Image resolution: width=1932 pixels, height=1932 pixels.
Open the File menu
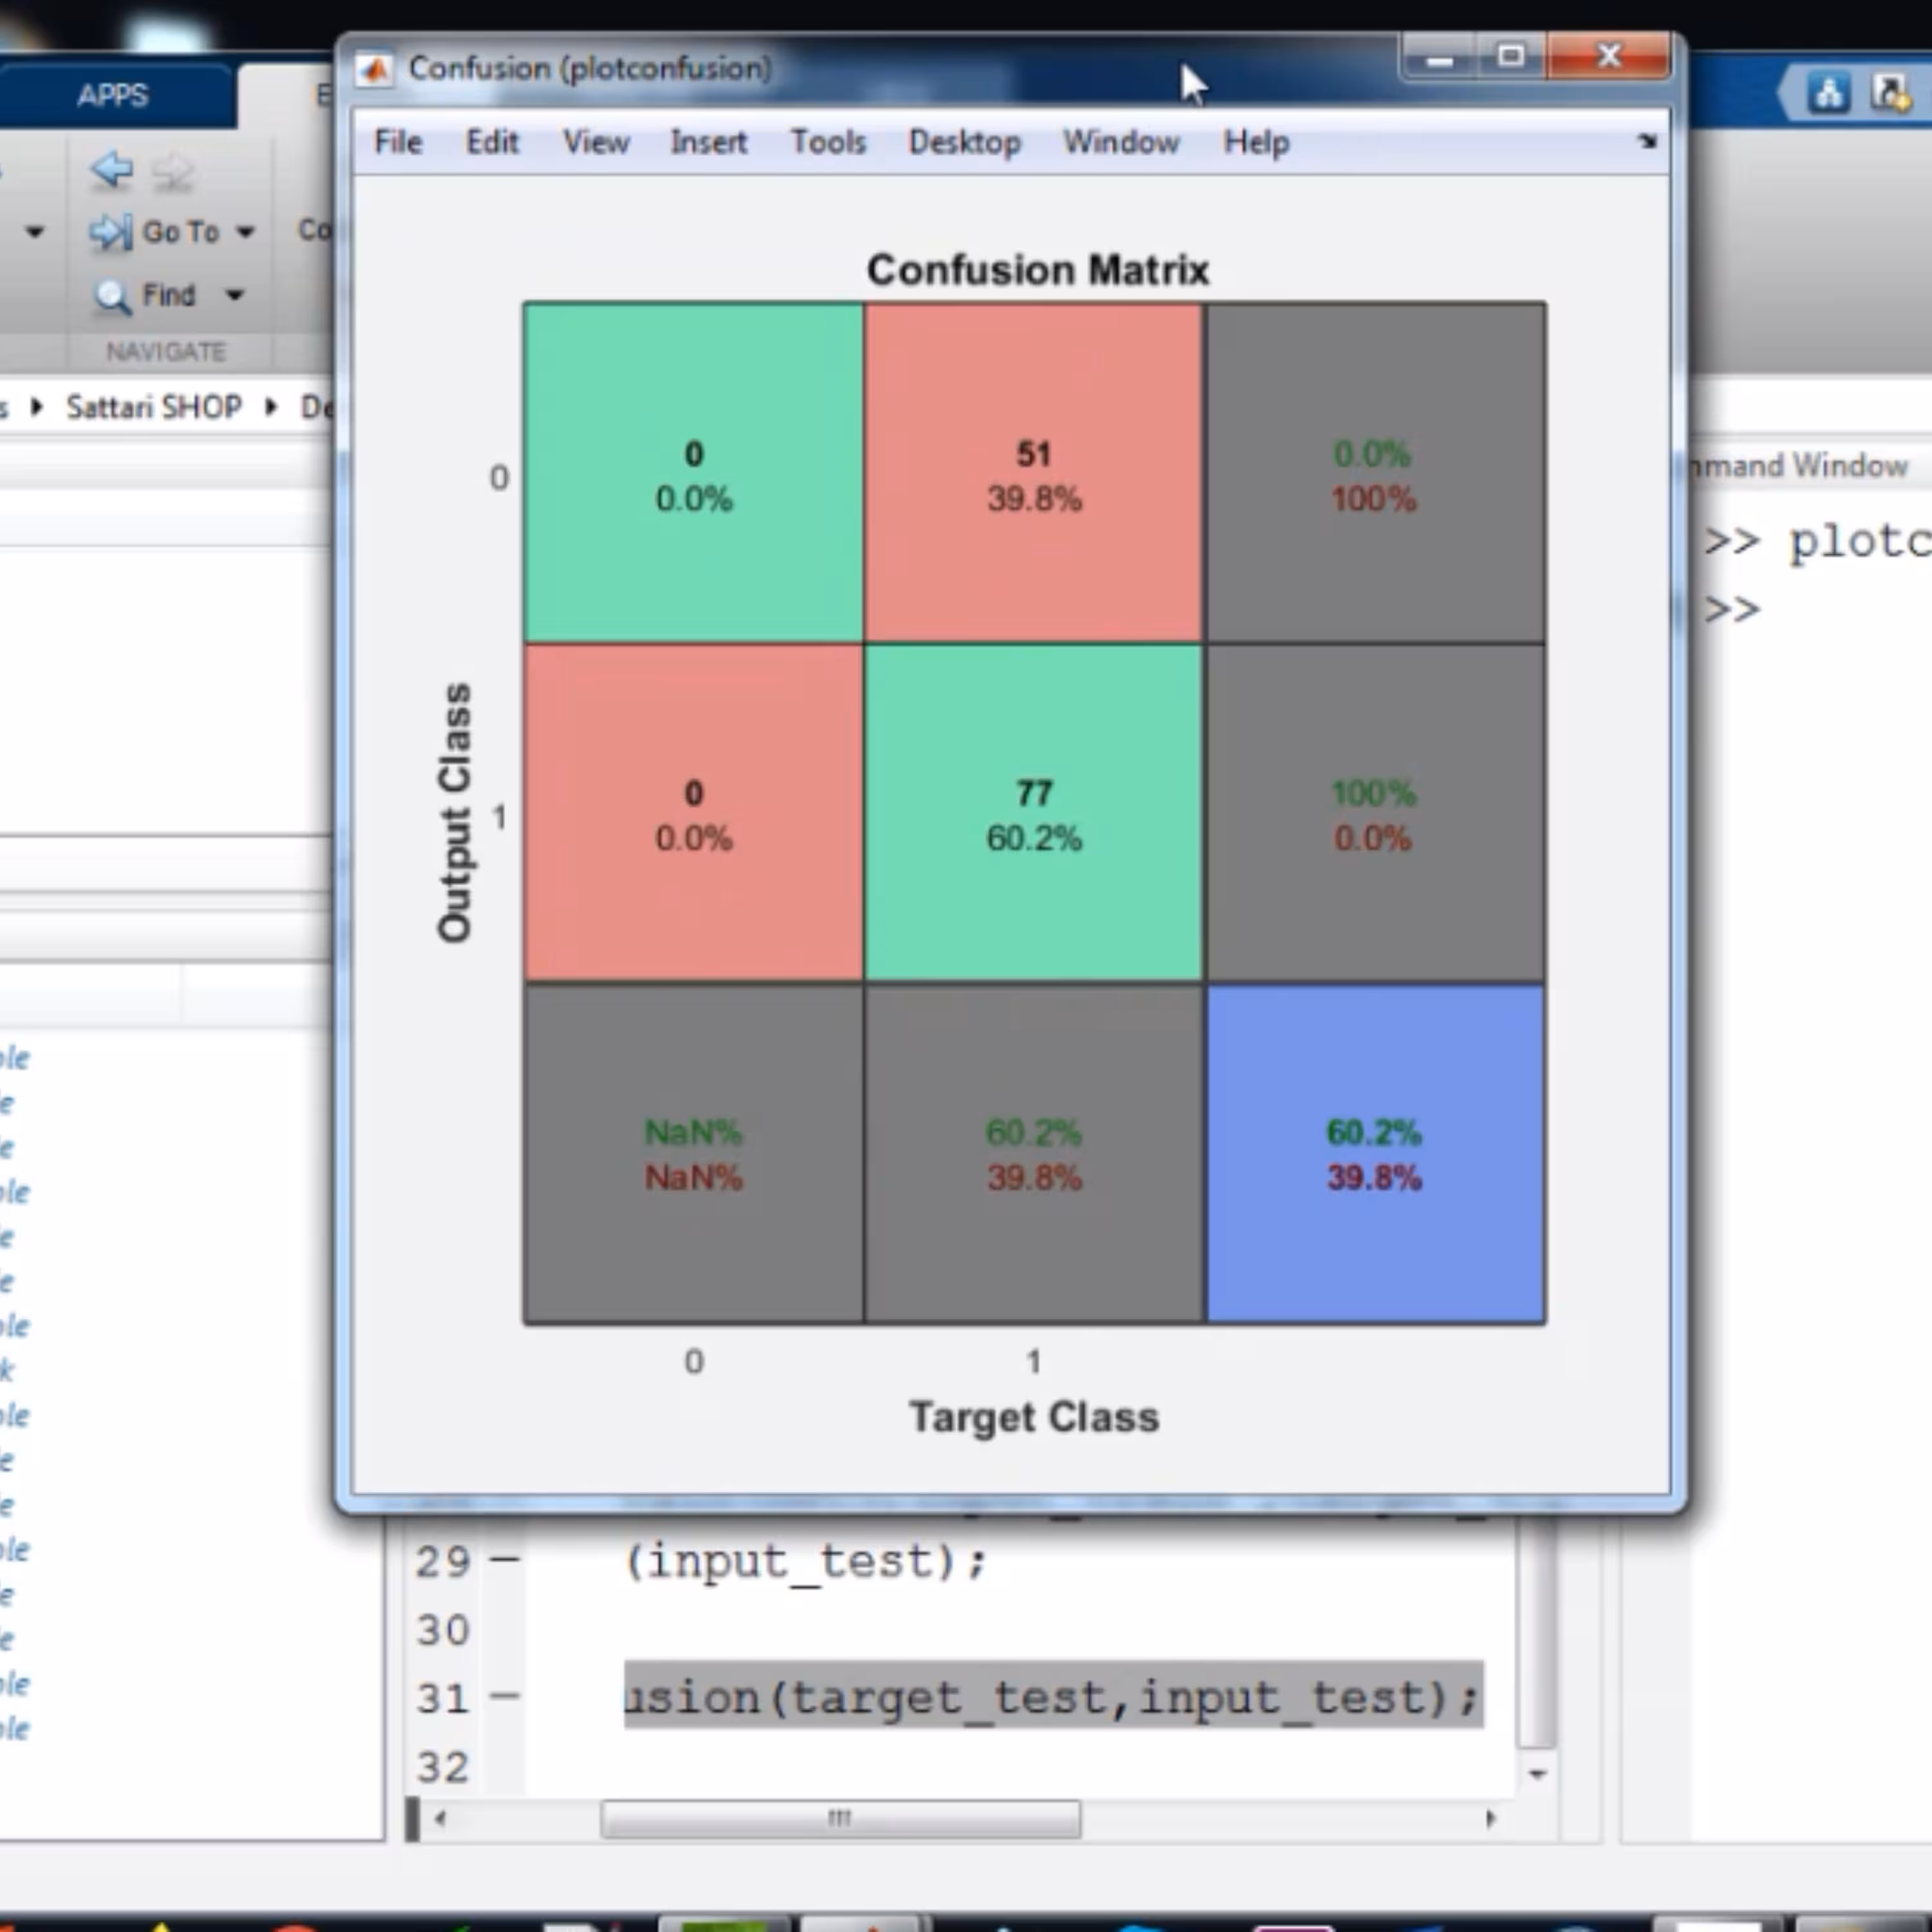(398, 142)
